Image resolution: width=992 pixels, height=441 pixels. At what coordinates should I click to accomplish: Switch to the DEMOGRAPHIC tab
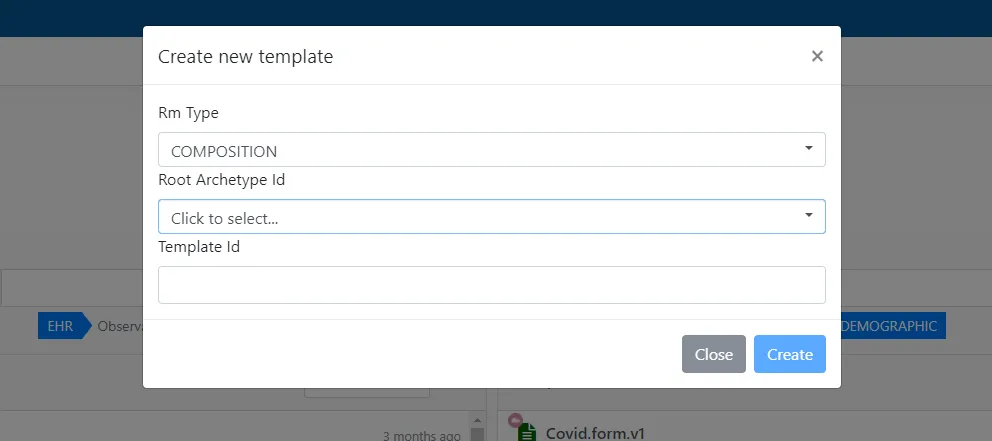coord(892,326)
